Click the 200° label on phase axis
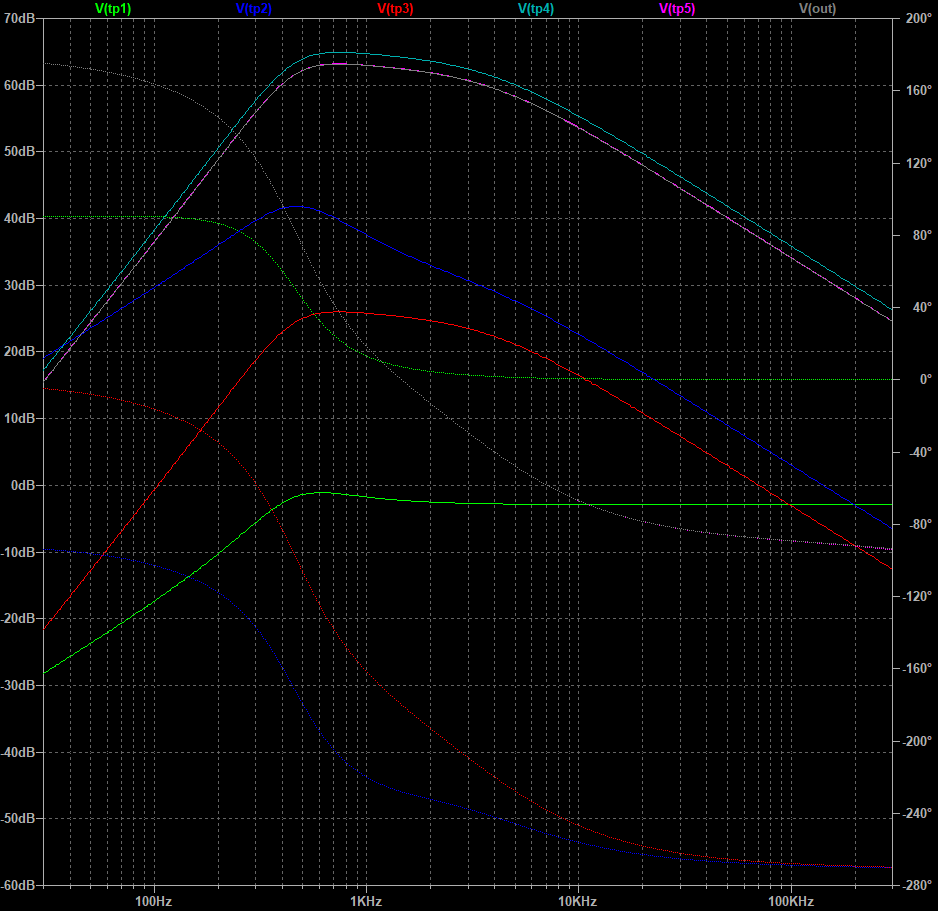 (x=915, y=19)
